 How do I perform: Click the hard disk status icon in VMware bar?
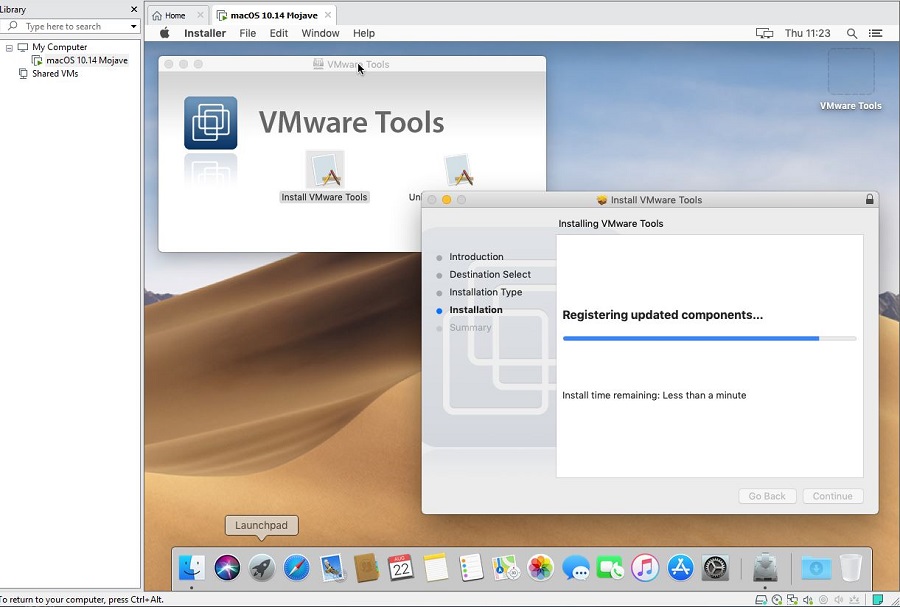761,600
